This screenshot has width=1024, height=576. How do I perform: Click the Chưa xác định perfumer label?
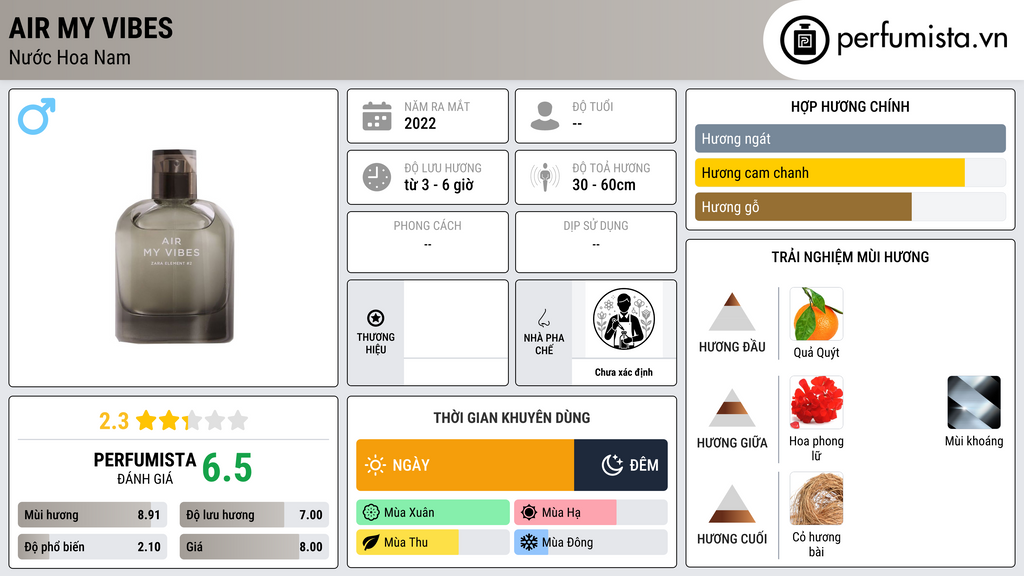tap(624, 372)
